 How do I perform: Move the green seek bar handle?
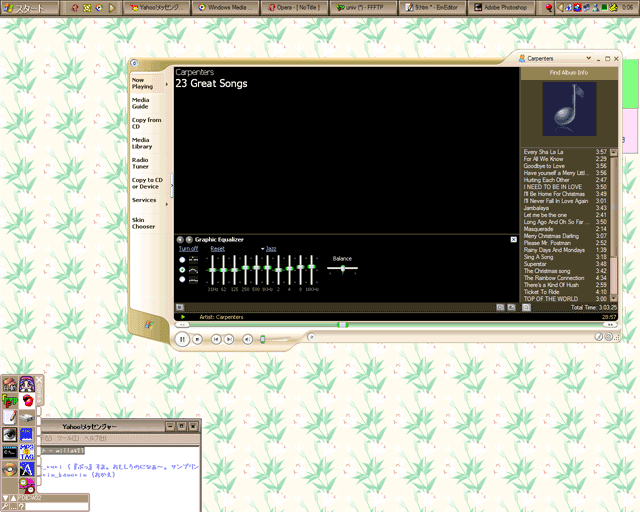click(343, 325)
